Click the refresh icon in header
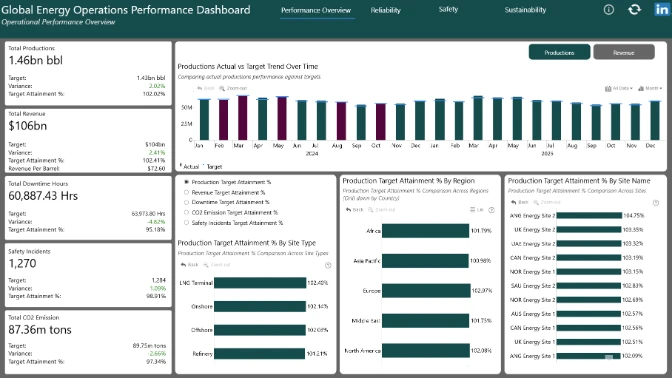Screen dimensions: 672x378 [x=635, y=9]
